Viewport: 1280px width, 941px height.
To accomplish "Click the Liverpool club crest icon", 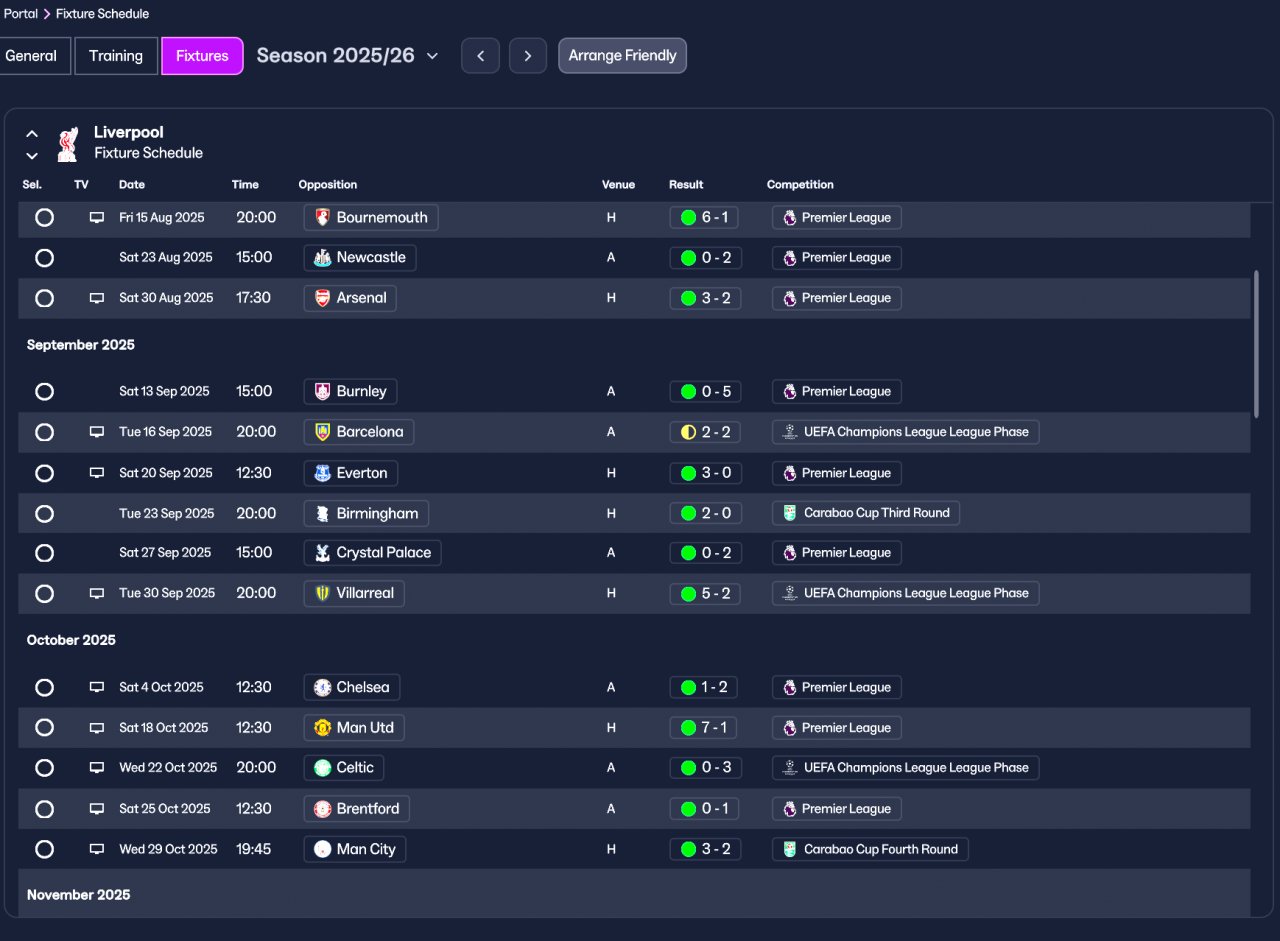I will [67, 143].
